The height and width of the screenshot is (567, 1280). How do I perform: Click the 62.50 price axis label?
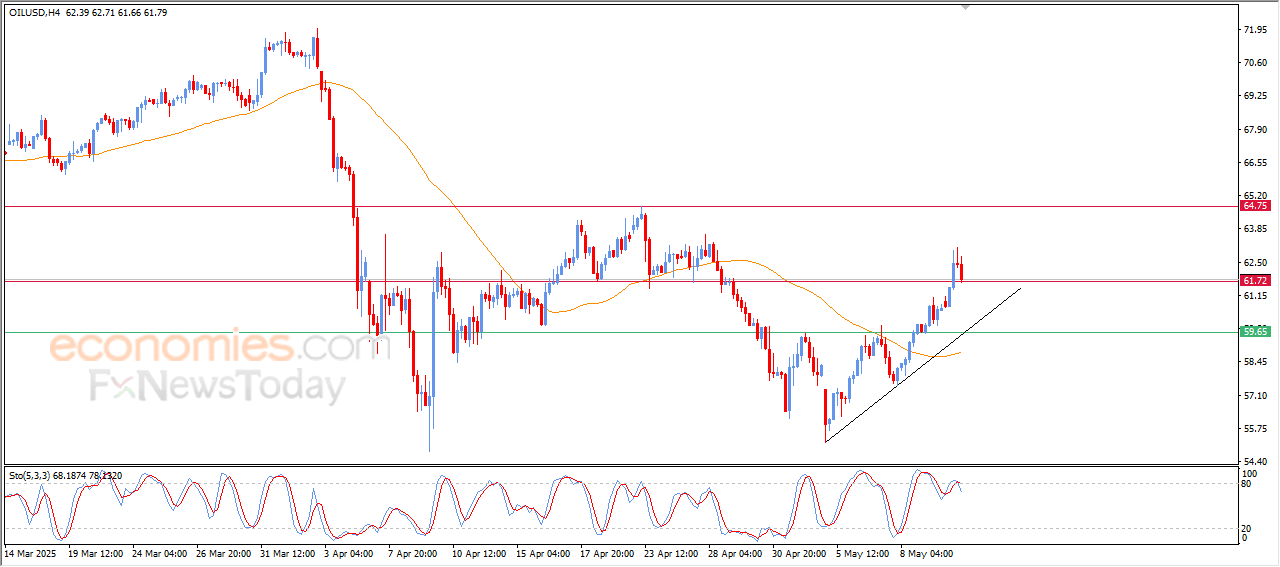pos(1254,263)
